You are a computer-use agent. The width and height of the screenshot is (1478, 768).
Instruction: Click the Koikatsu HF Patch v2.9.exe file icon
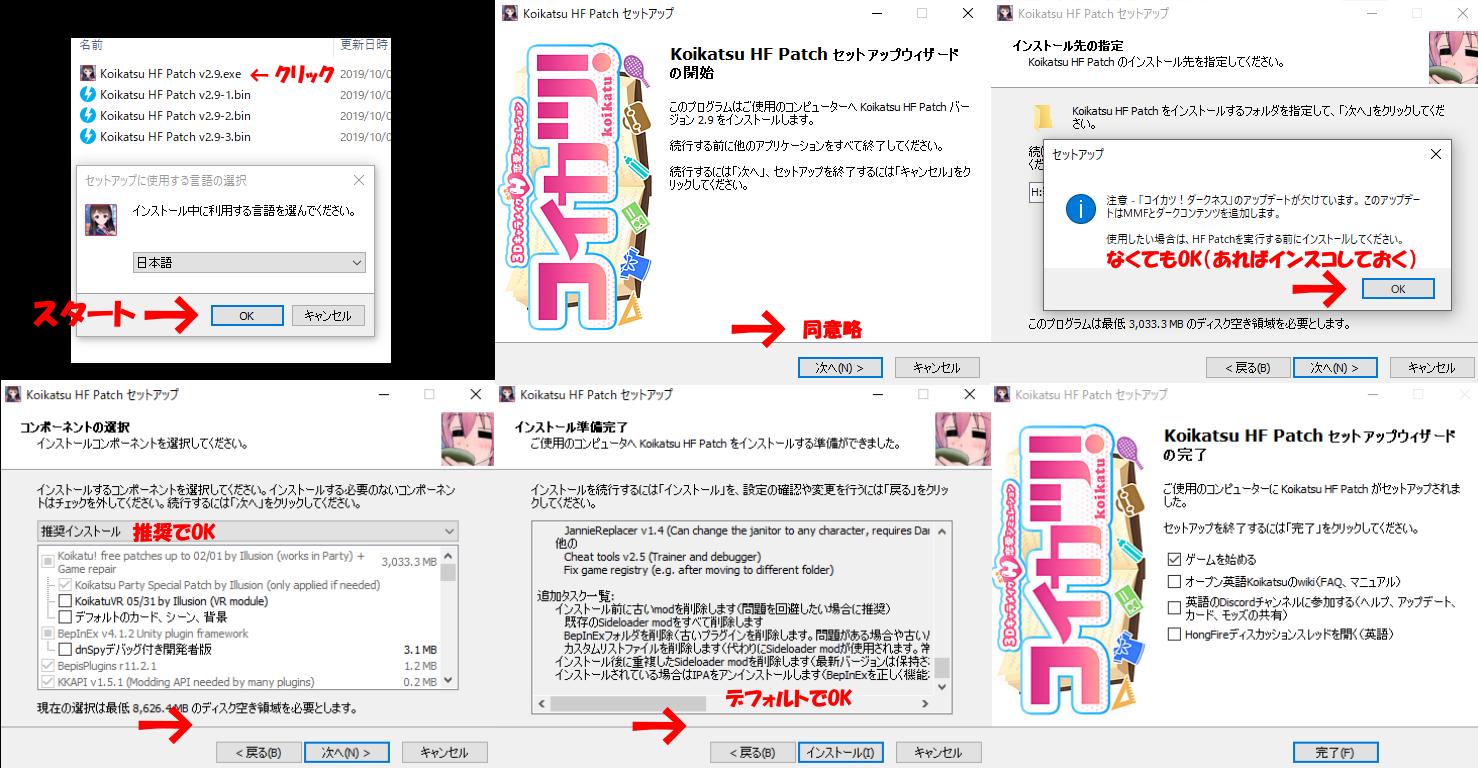(88, 73)
